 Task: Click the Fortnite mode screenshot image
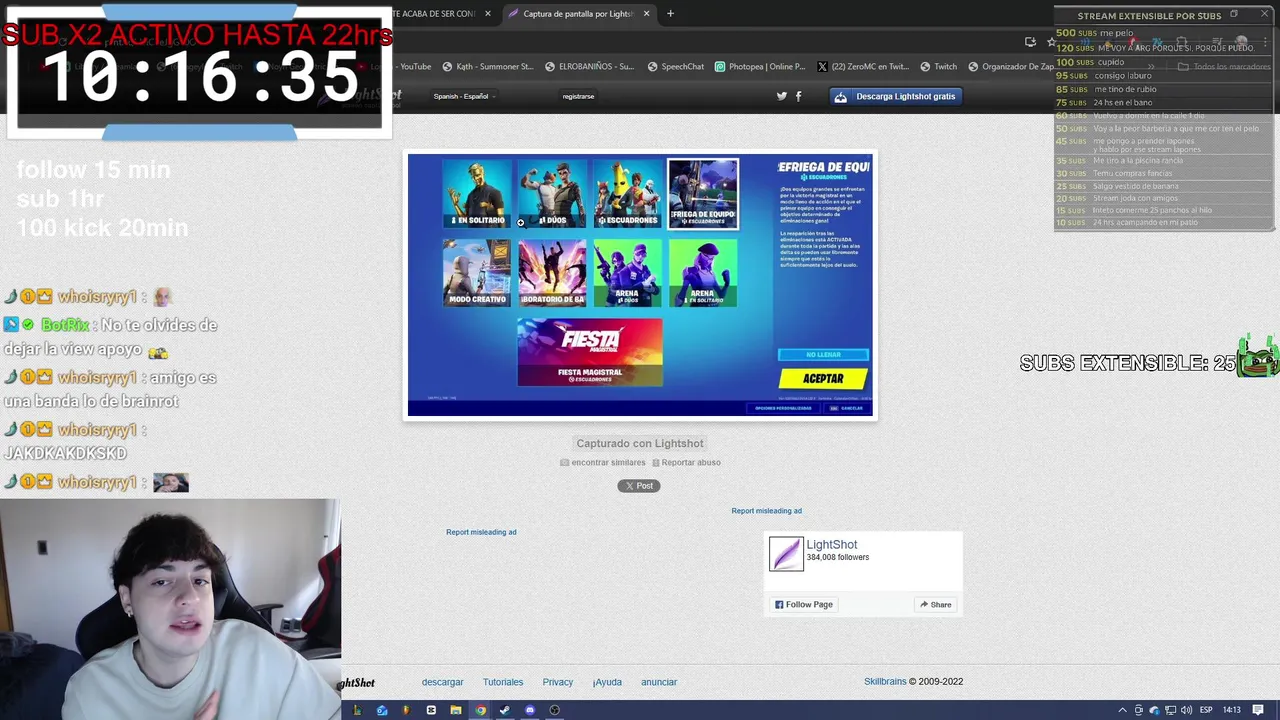[x=640, y=285]
